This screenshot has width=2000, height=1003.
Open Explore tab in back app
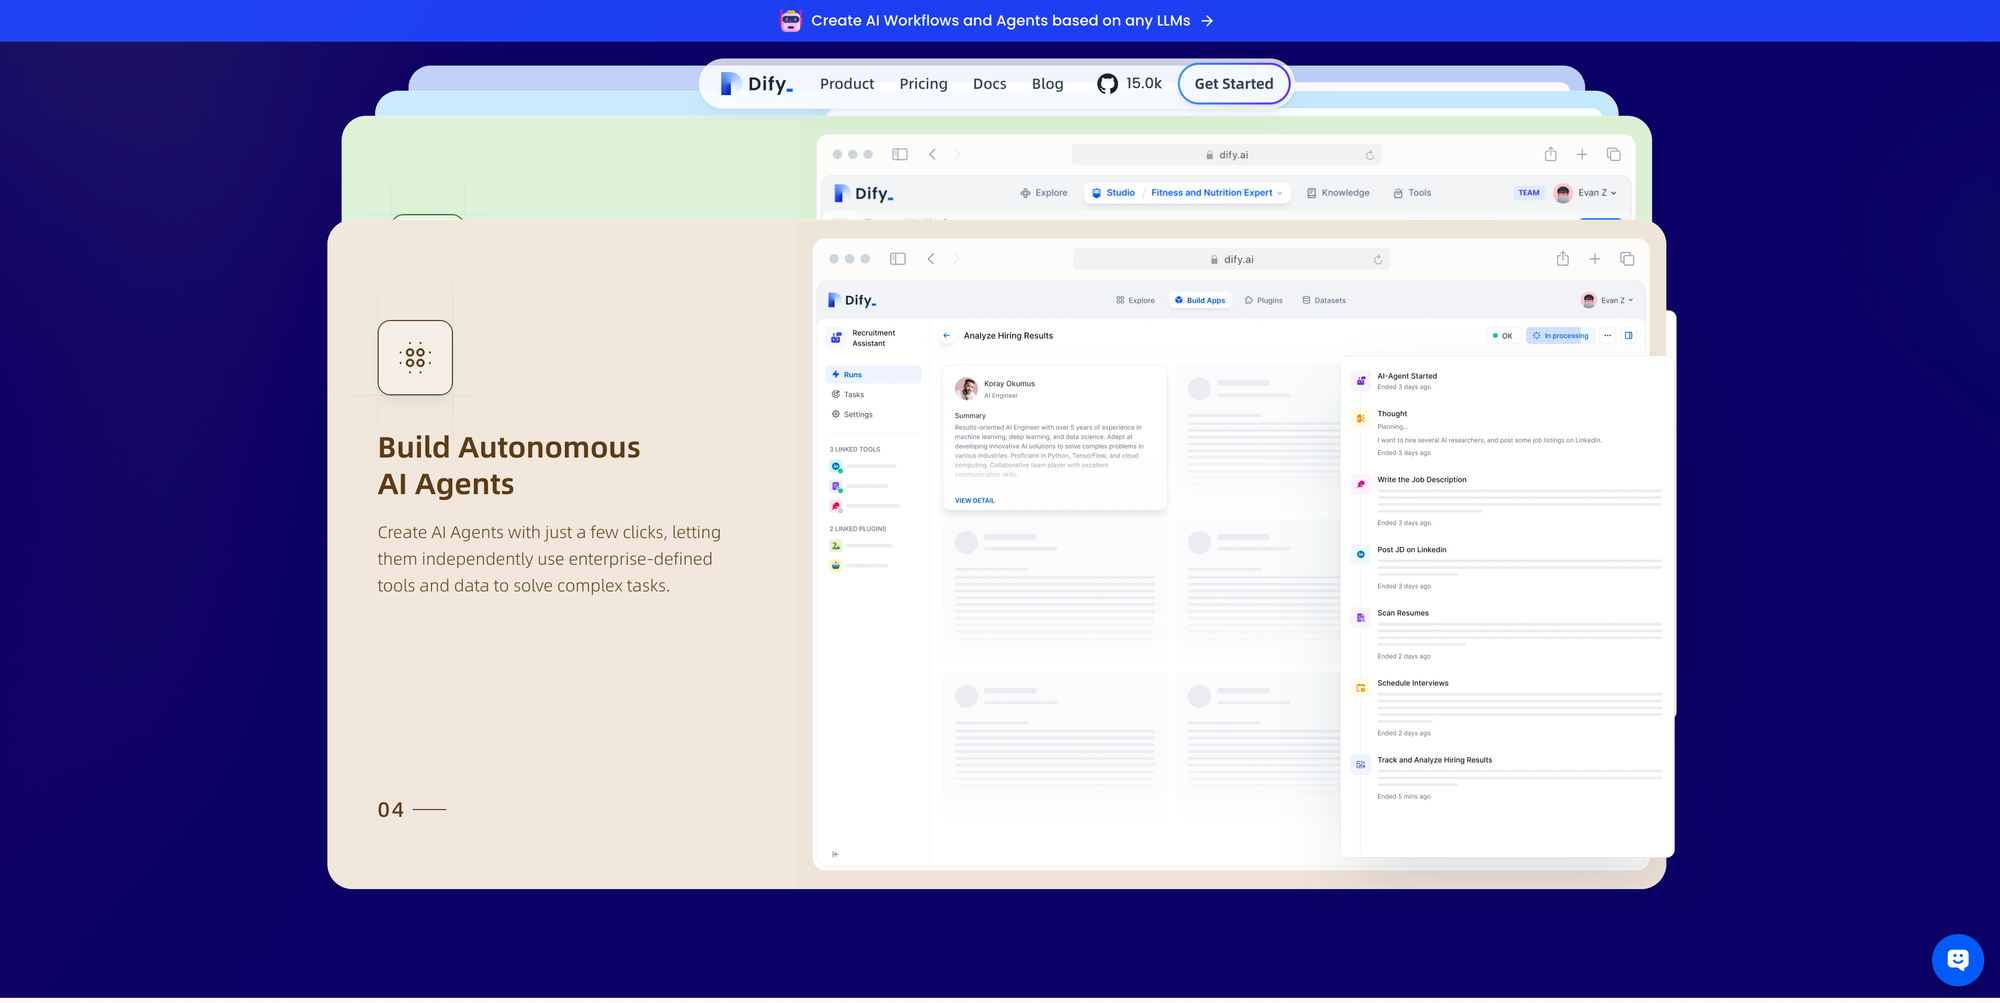(x=1043, y=194)
